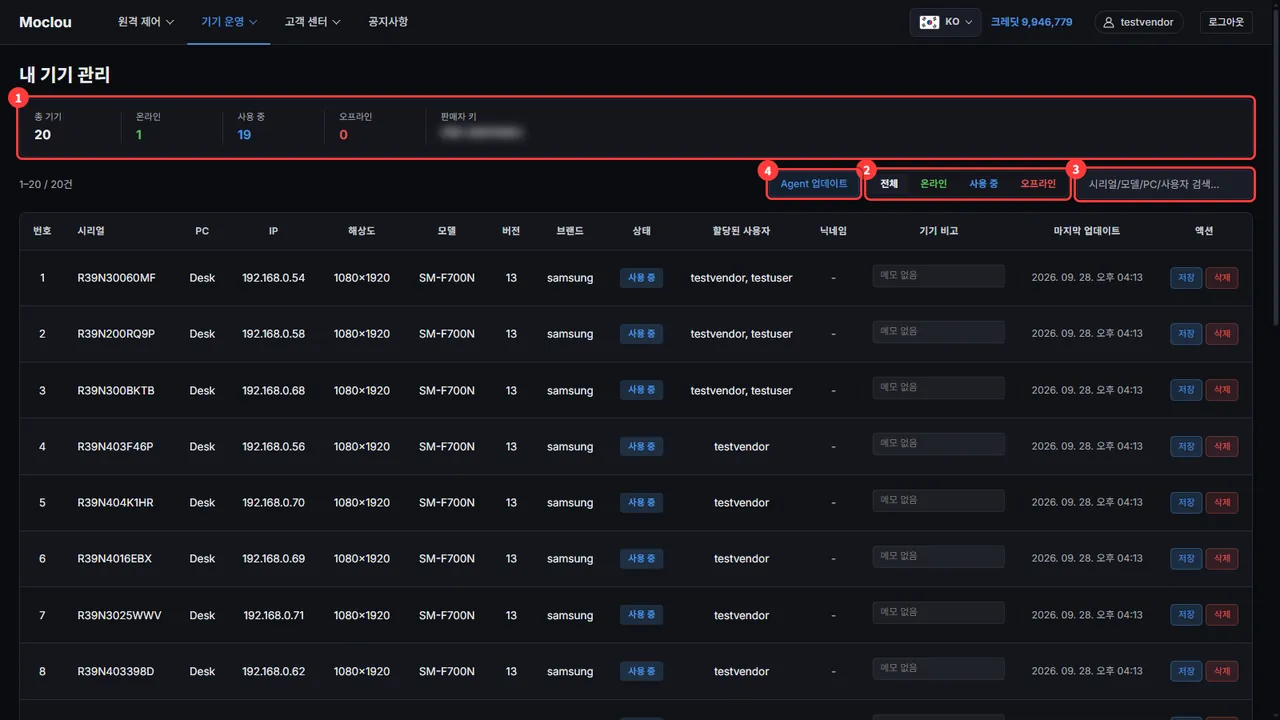Click the 시리얼 column header

click(x=91, y=231)
